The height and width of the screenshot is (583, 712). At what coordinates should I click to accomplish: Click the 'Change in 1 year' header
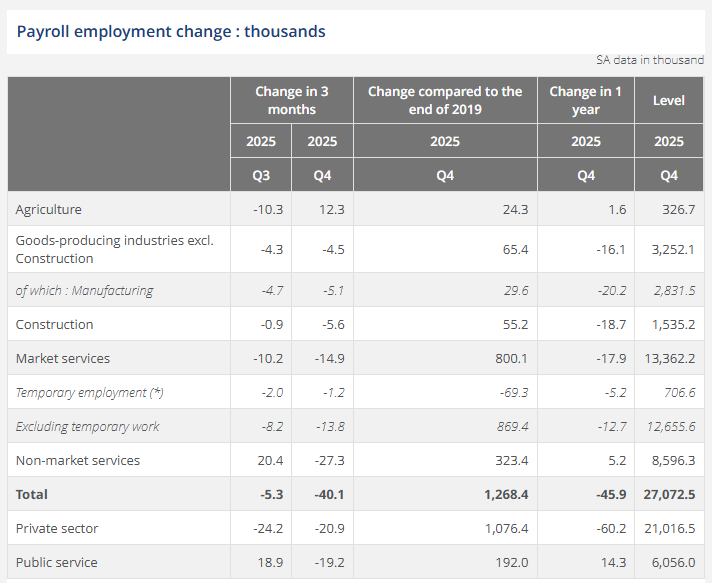pyautogui.click(x=585, y=100)
